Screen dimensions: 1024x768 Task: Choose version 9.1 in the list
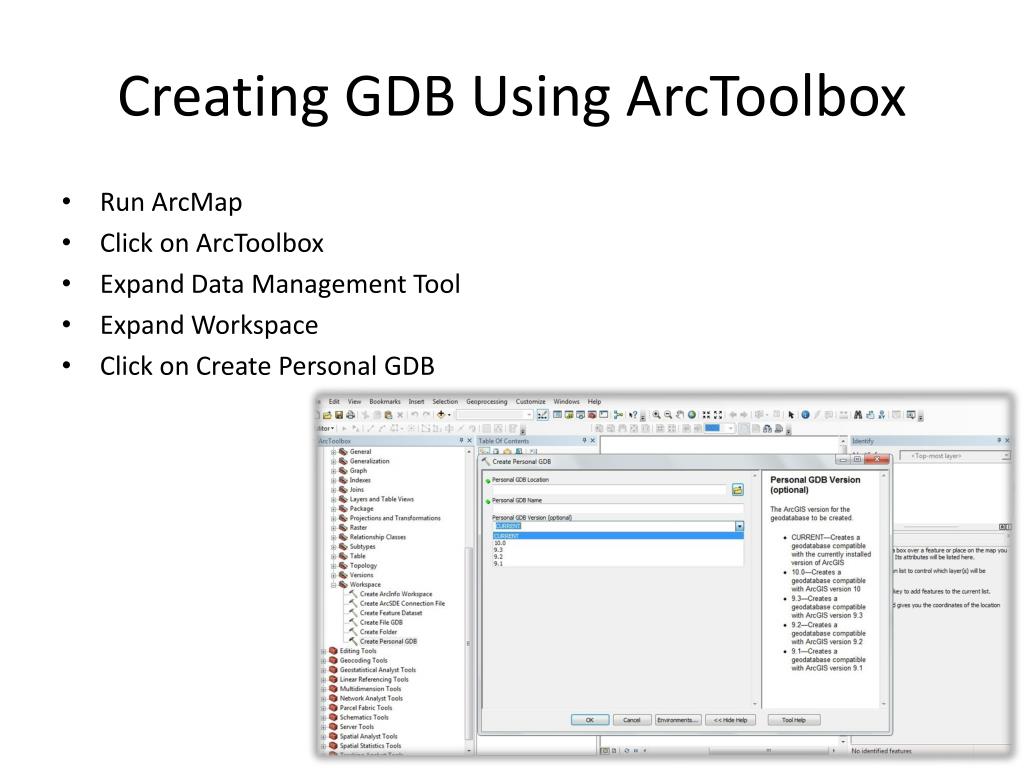pos(618,564)
